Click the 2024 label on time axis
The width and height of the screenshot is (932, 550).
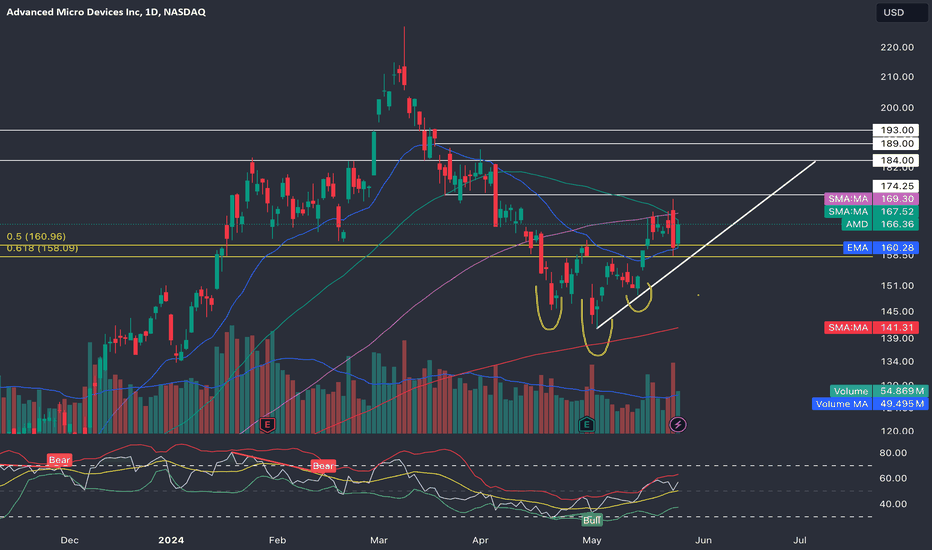coord(171,540)
